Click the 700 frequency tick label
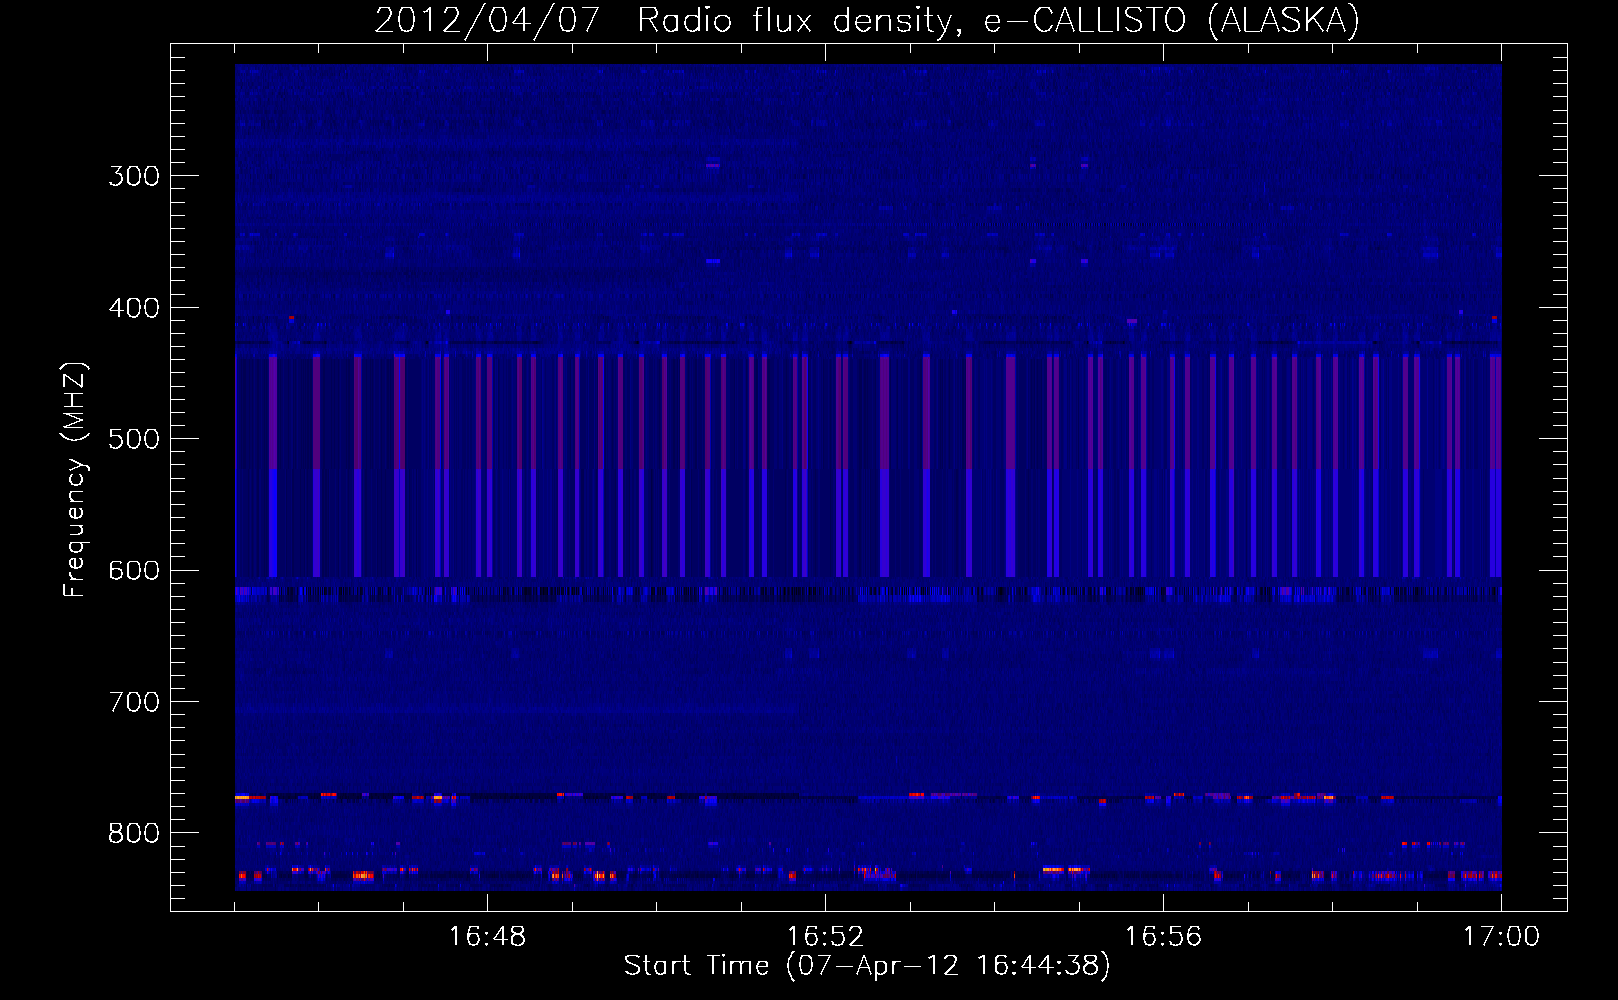The width and height of the screenshot is (1618, 1000). coord(134,702)
